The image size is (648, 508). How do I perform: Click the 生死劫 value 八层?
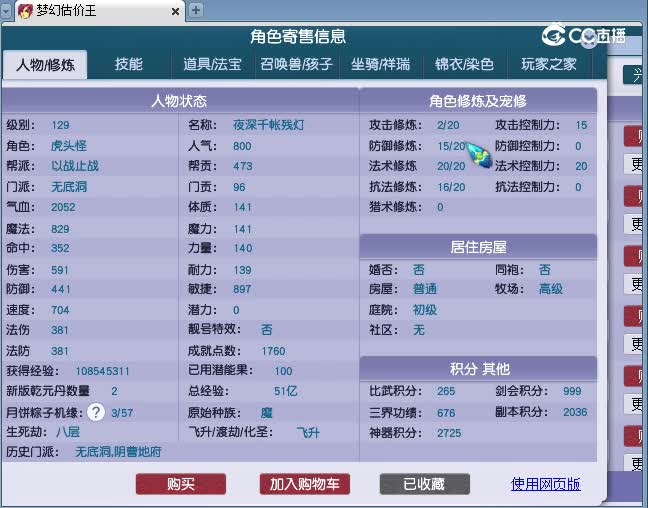coord(68,432)
